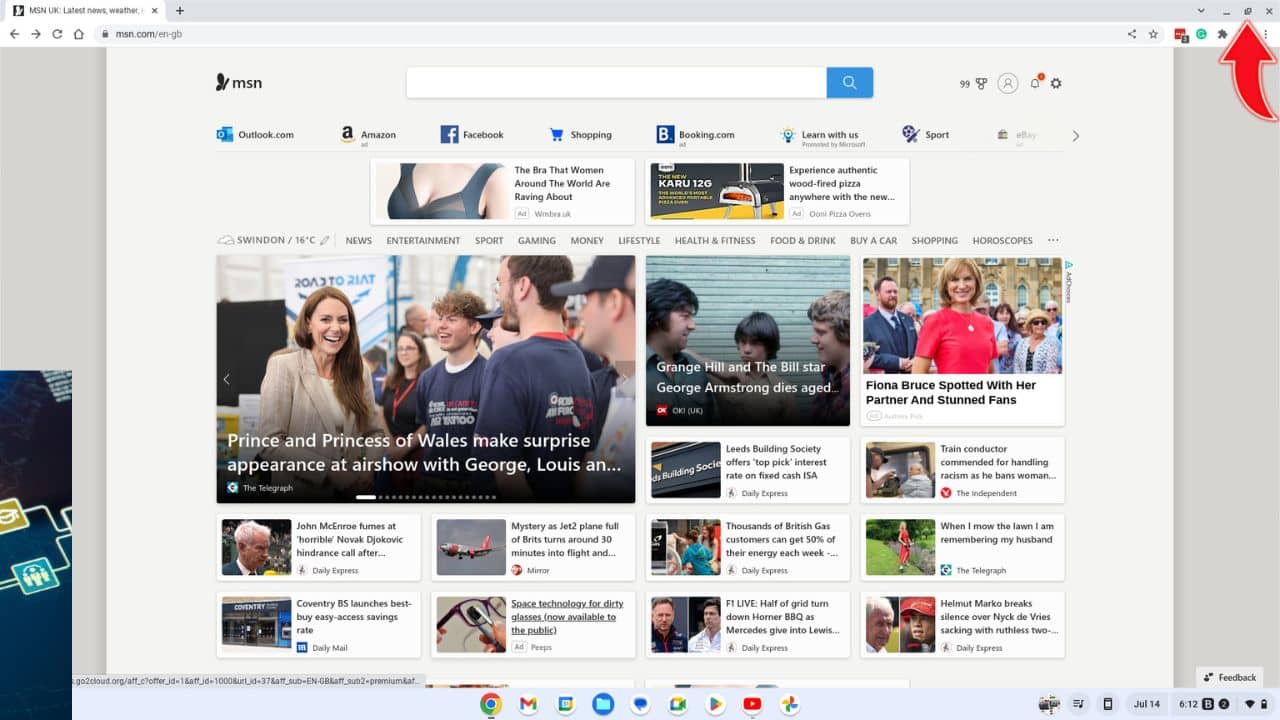Show more shortcuts with right chevron

1076,136
